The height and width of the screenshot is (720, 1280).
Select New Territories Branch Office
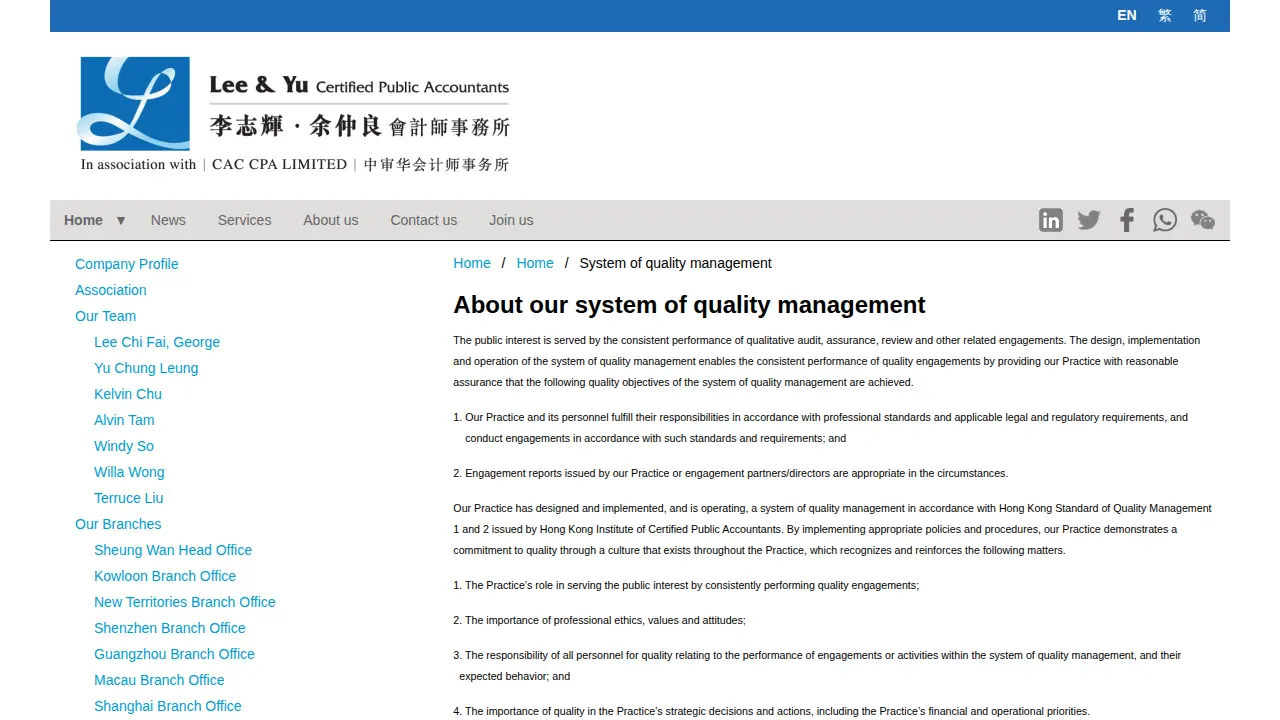pos(185,602)
